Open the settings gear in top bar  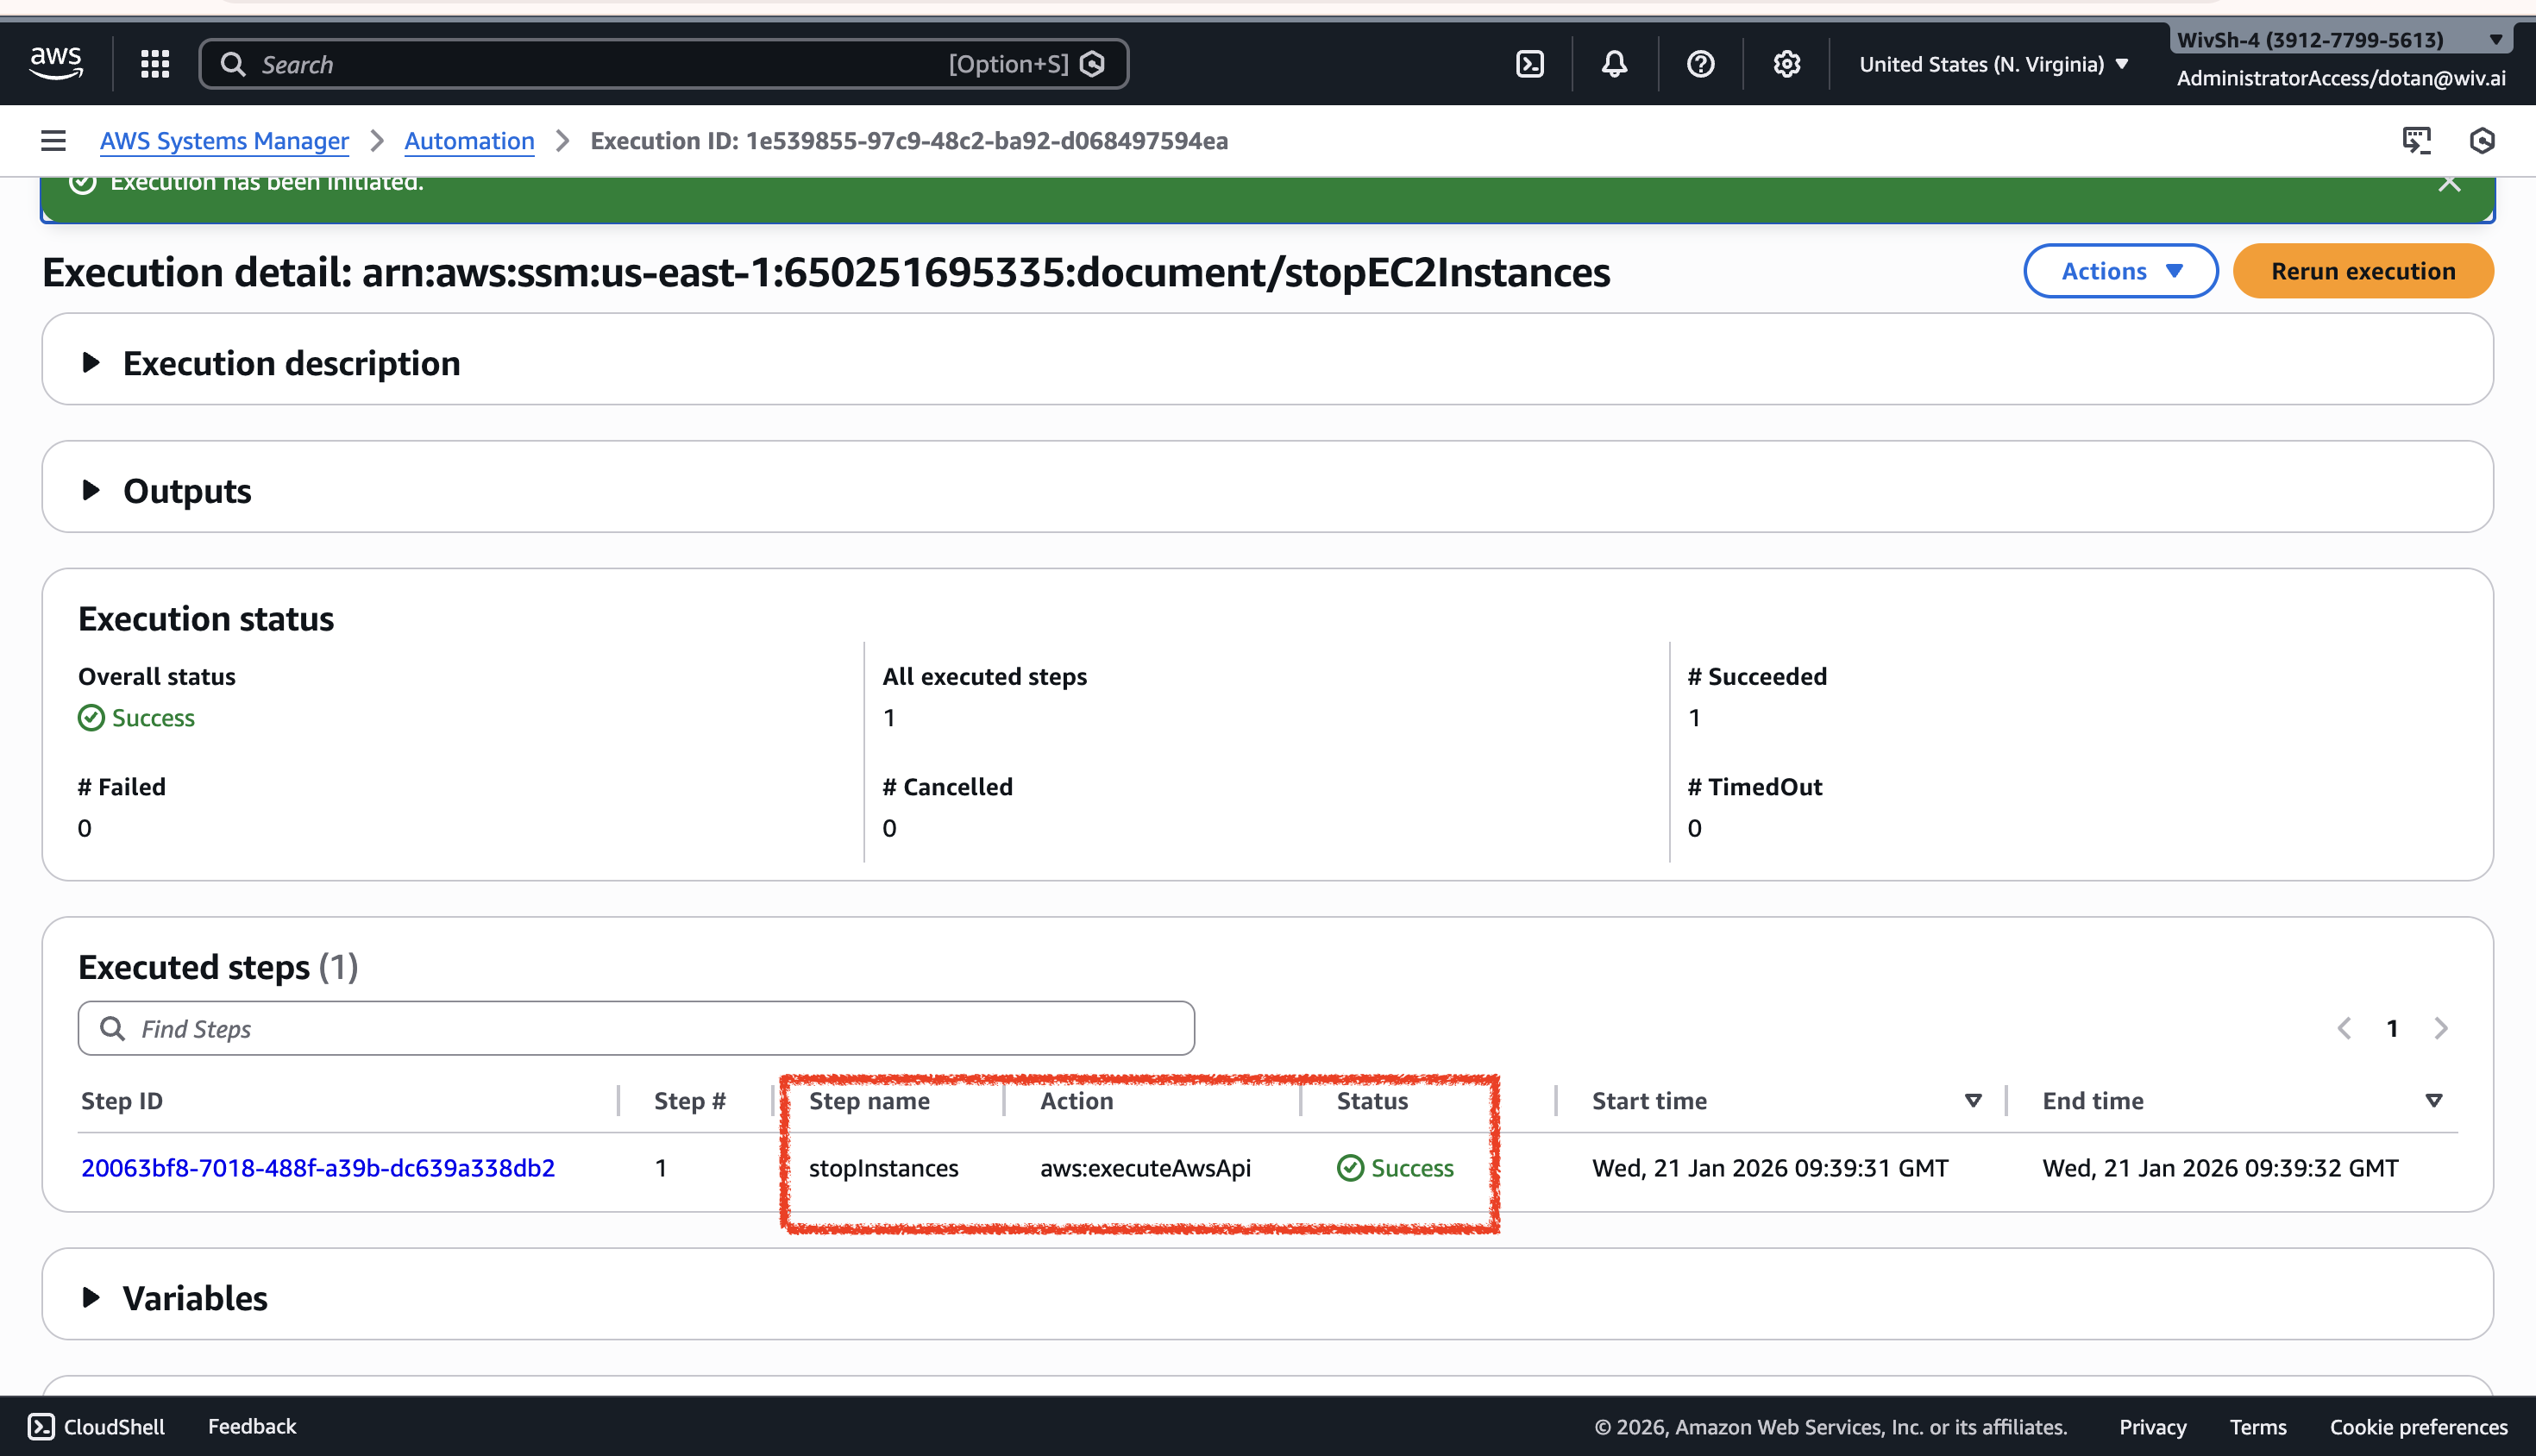click(x=1786, y=64)
